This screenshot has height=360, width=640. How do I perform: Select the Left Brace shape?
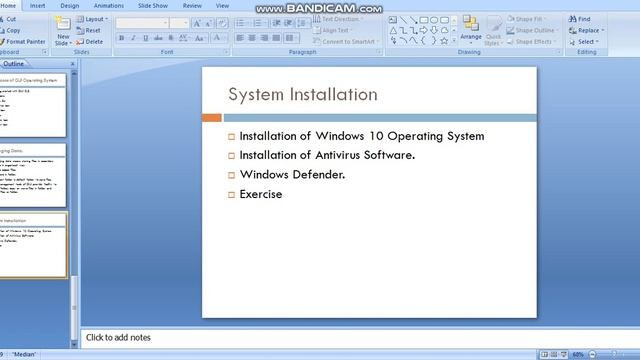tap(424, 41)
